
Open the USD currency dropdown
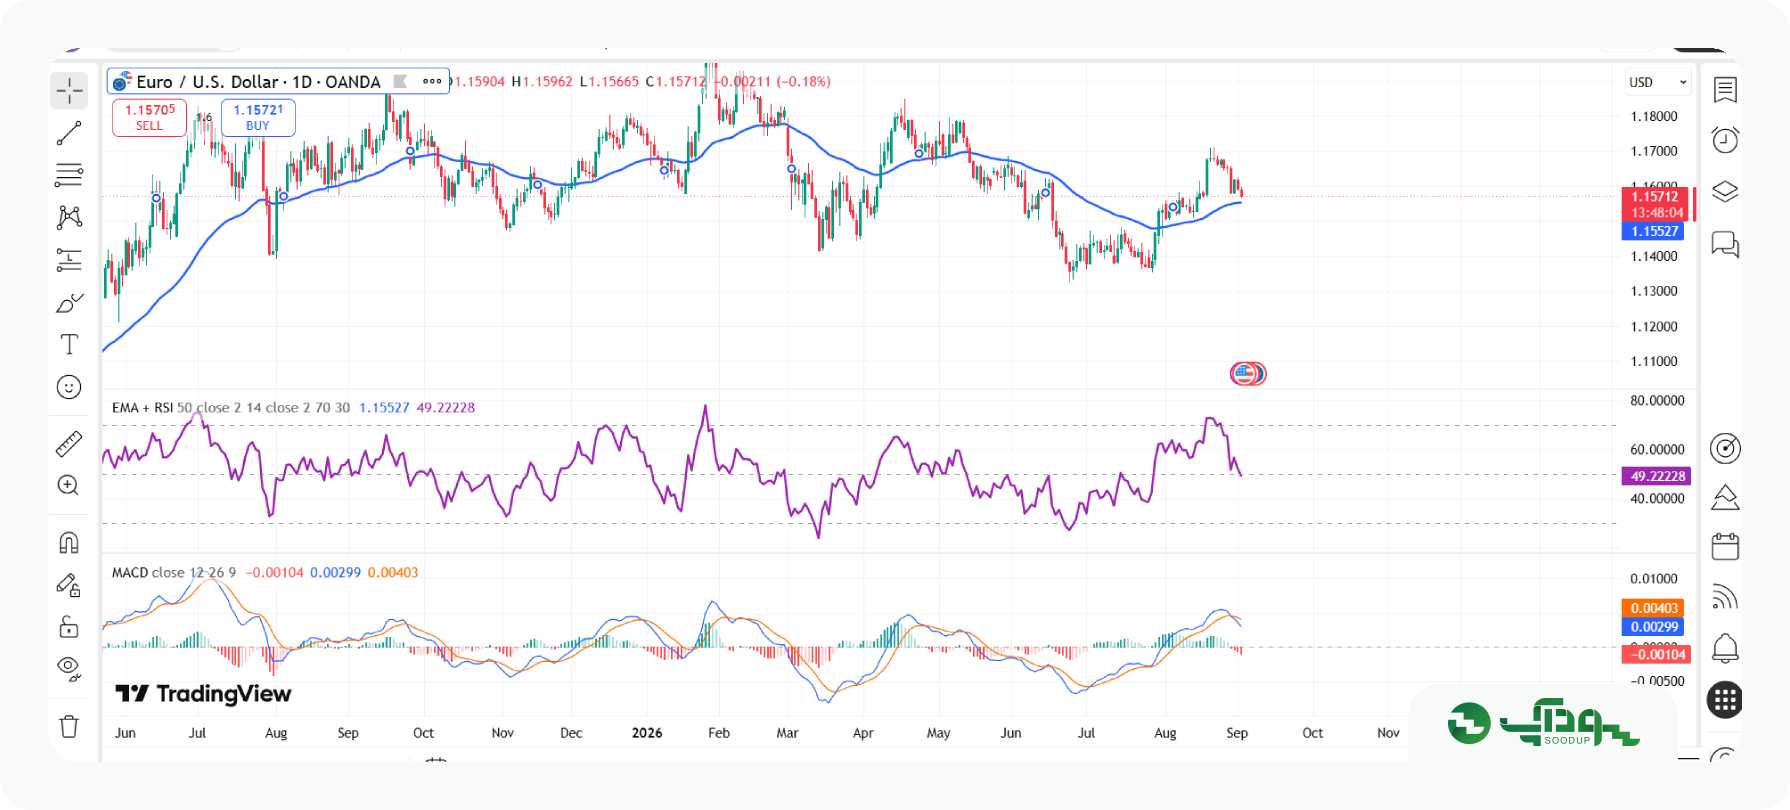tap(1657, 82)
